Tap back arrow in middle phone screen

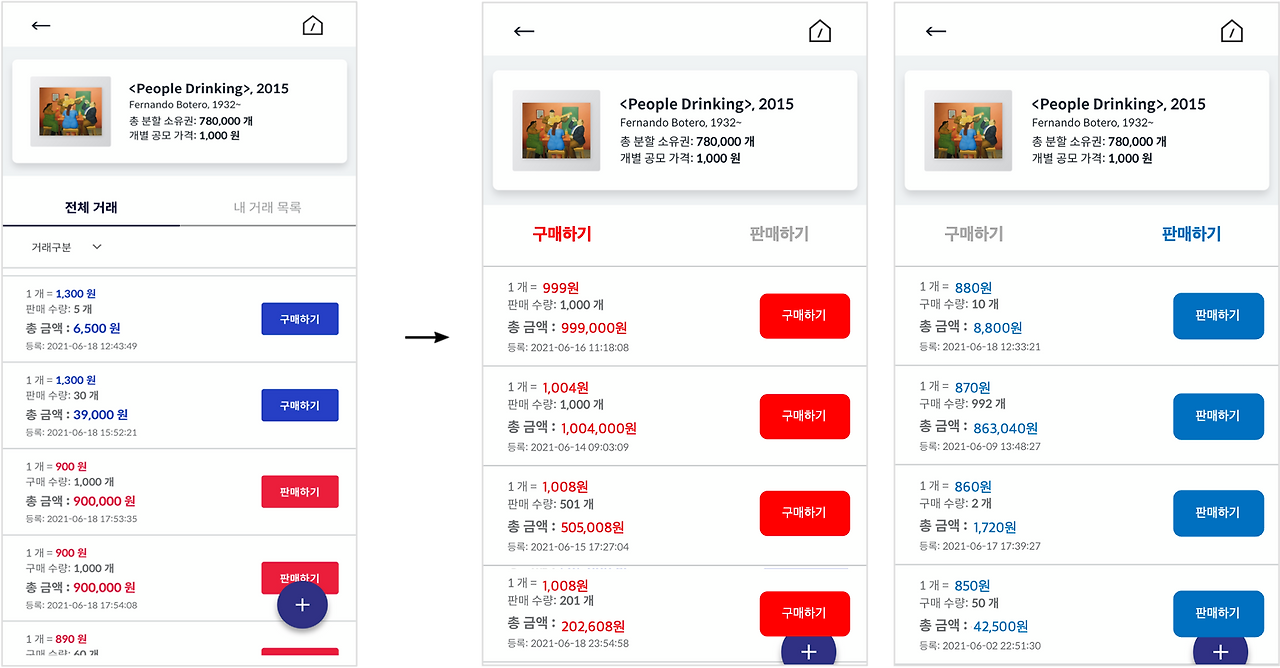(524, 31)
